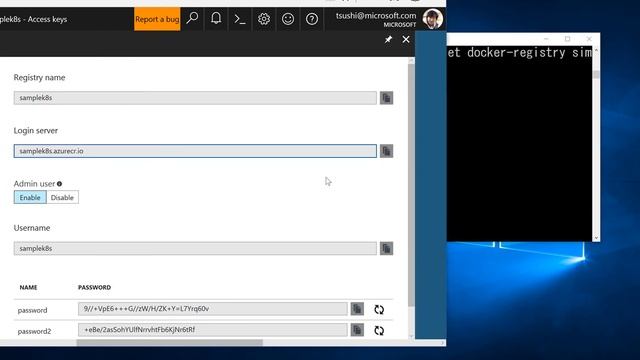Viewport: 640px width, 360px height.
Task: Open the portal search magnifier
Action: coord(192,18)
